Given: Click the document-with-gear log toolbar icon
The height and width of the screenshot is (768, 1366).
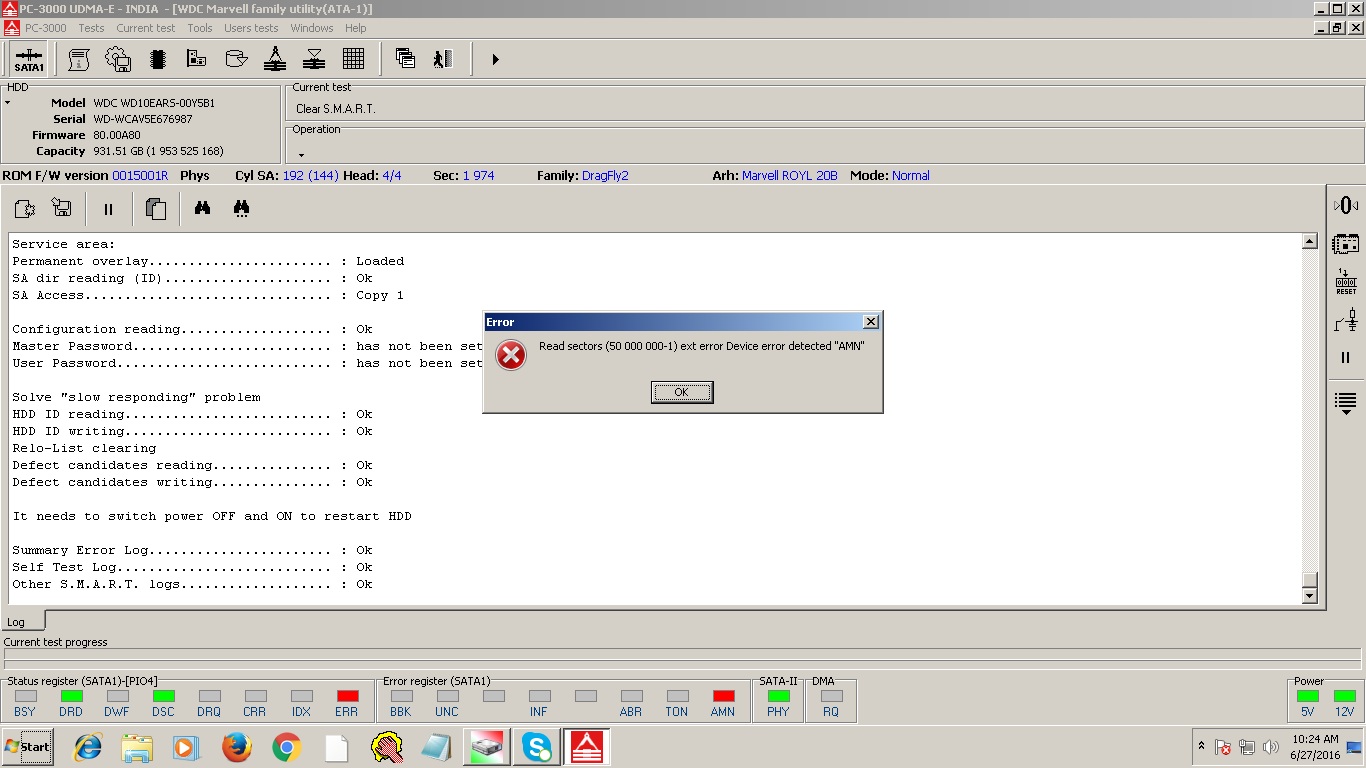Looking at the screenshot, I should click(25, 209).
